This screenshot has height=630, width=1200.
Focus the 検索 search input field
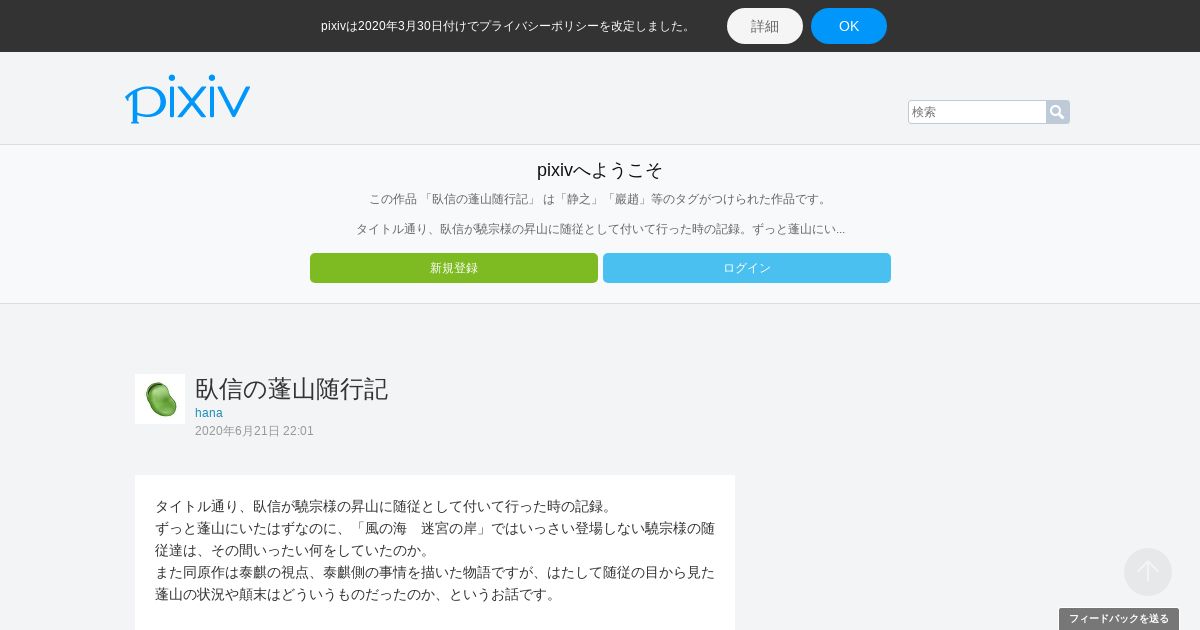[977, 112]
